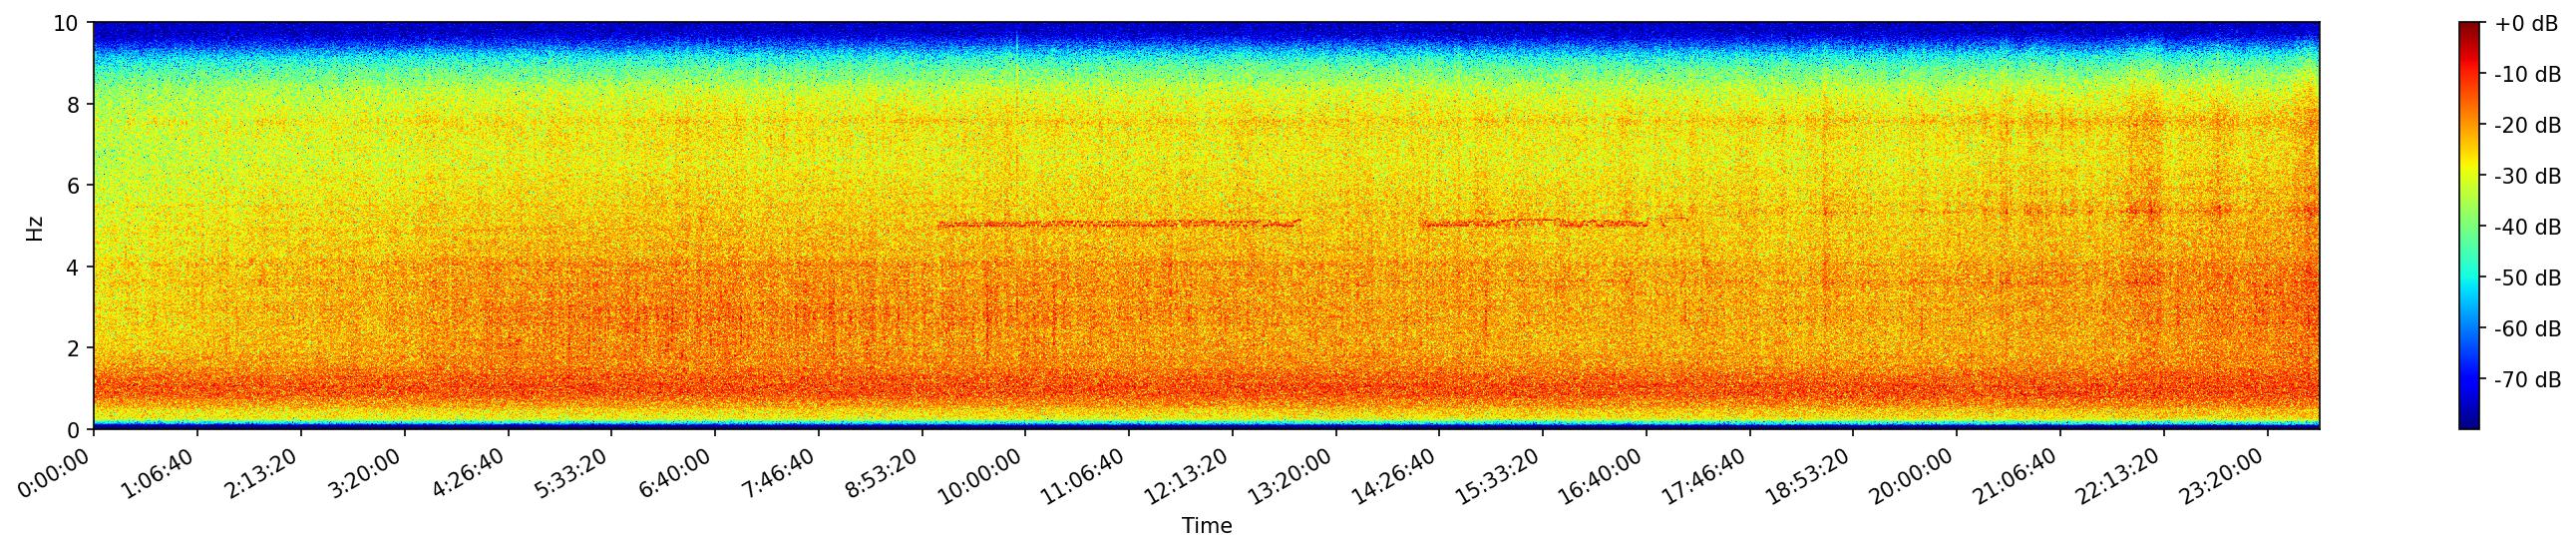Image resolution: width=2576 pixels, height=551 pixels.
Task: Select the 10 Hz frequency tick label
Action: coord(68,23)
